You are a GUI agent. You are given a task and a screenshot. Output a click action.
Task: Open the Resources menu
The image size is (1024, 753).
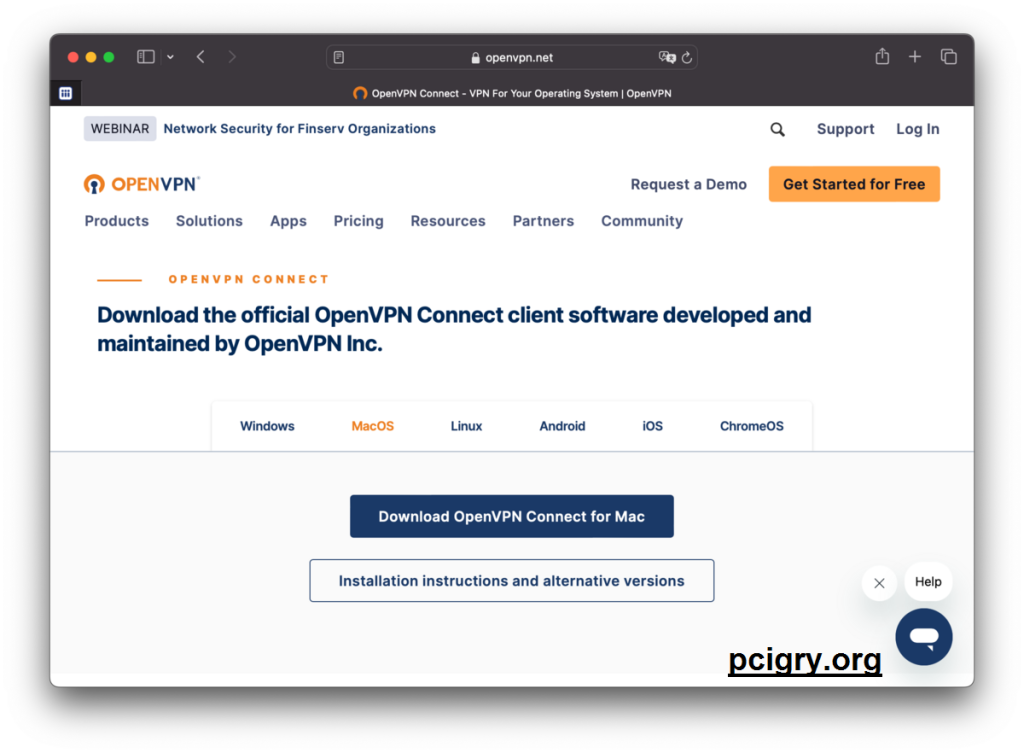448,221
